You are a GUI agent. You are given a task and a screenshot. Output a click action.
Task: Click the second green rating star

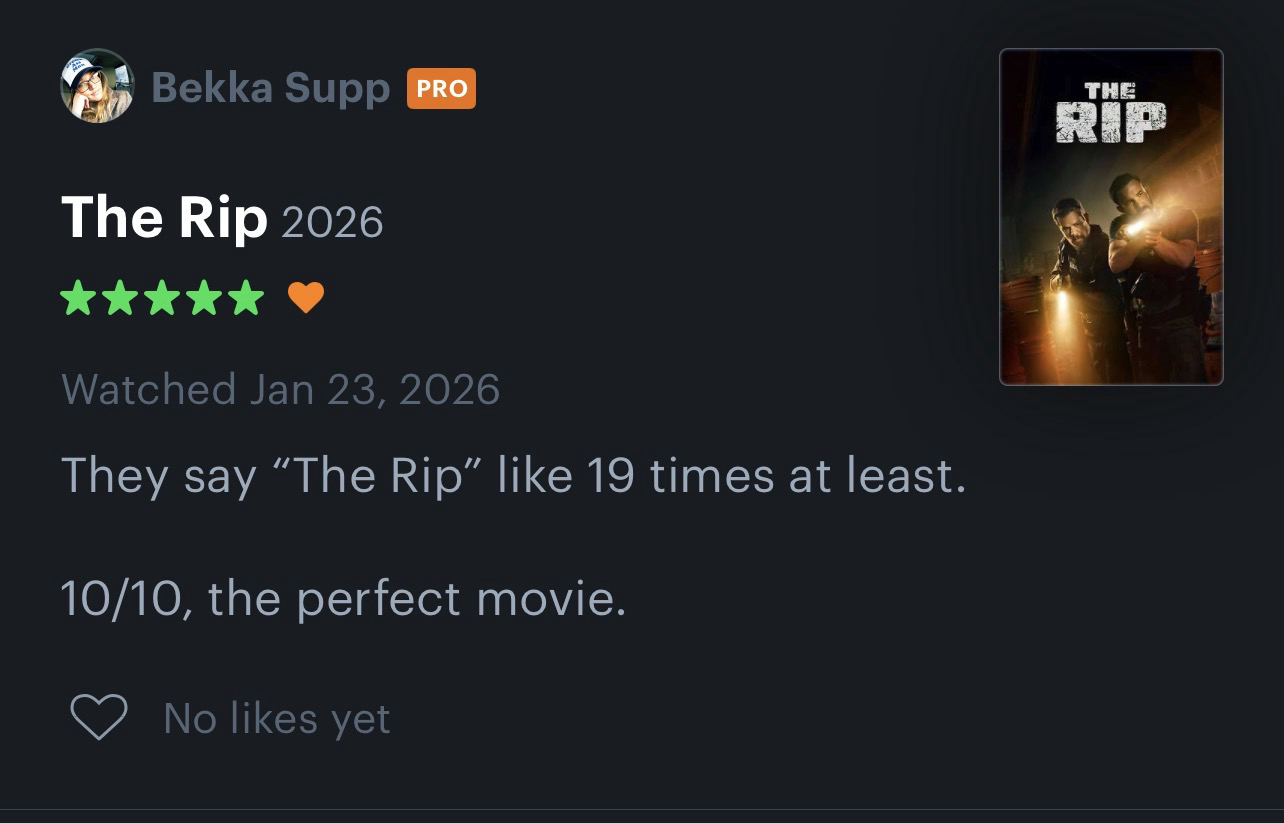point(120,297)
